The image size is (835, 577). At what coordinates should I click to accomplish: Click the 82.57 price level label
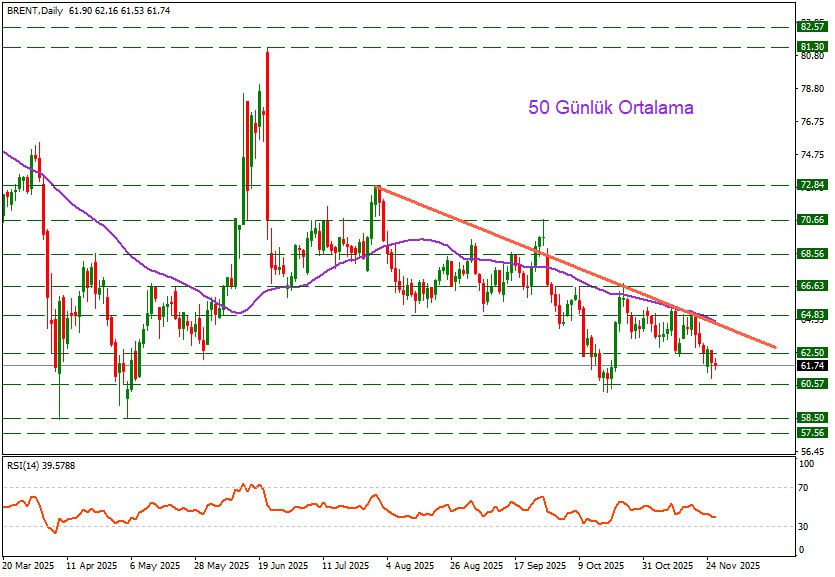click(x=812, y=27)
